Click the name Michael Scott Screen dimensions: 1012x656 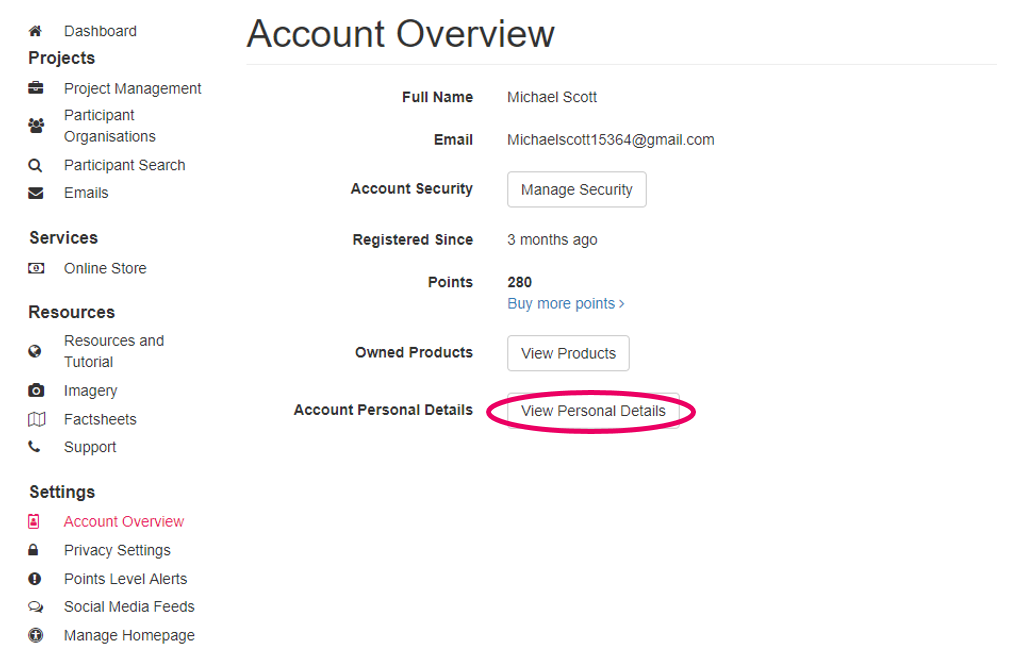point(552,97)
